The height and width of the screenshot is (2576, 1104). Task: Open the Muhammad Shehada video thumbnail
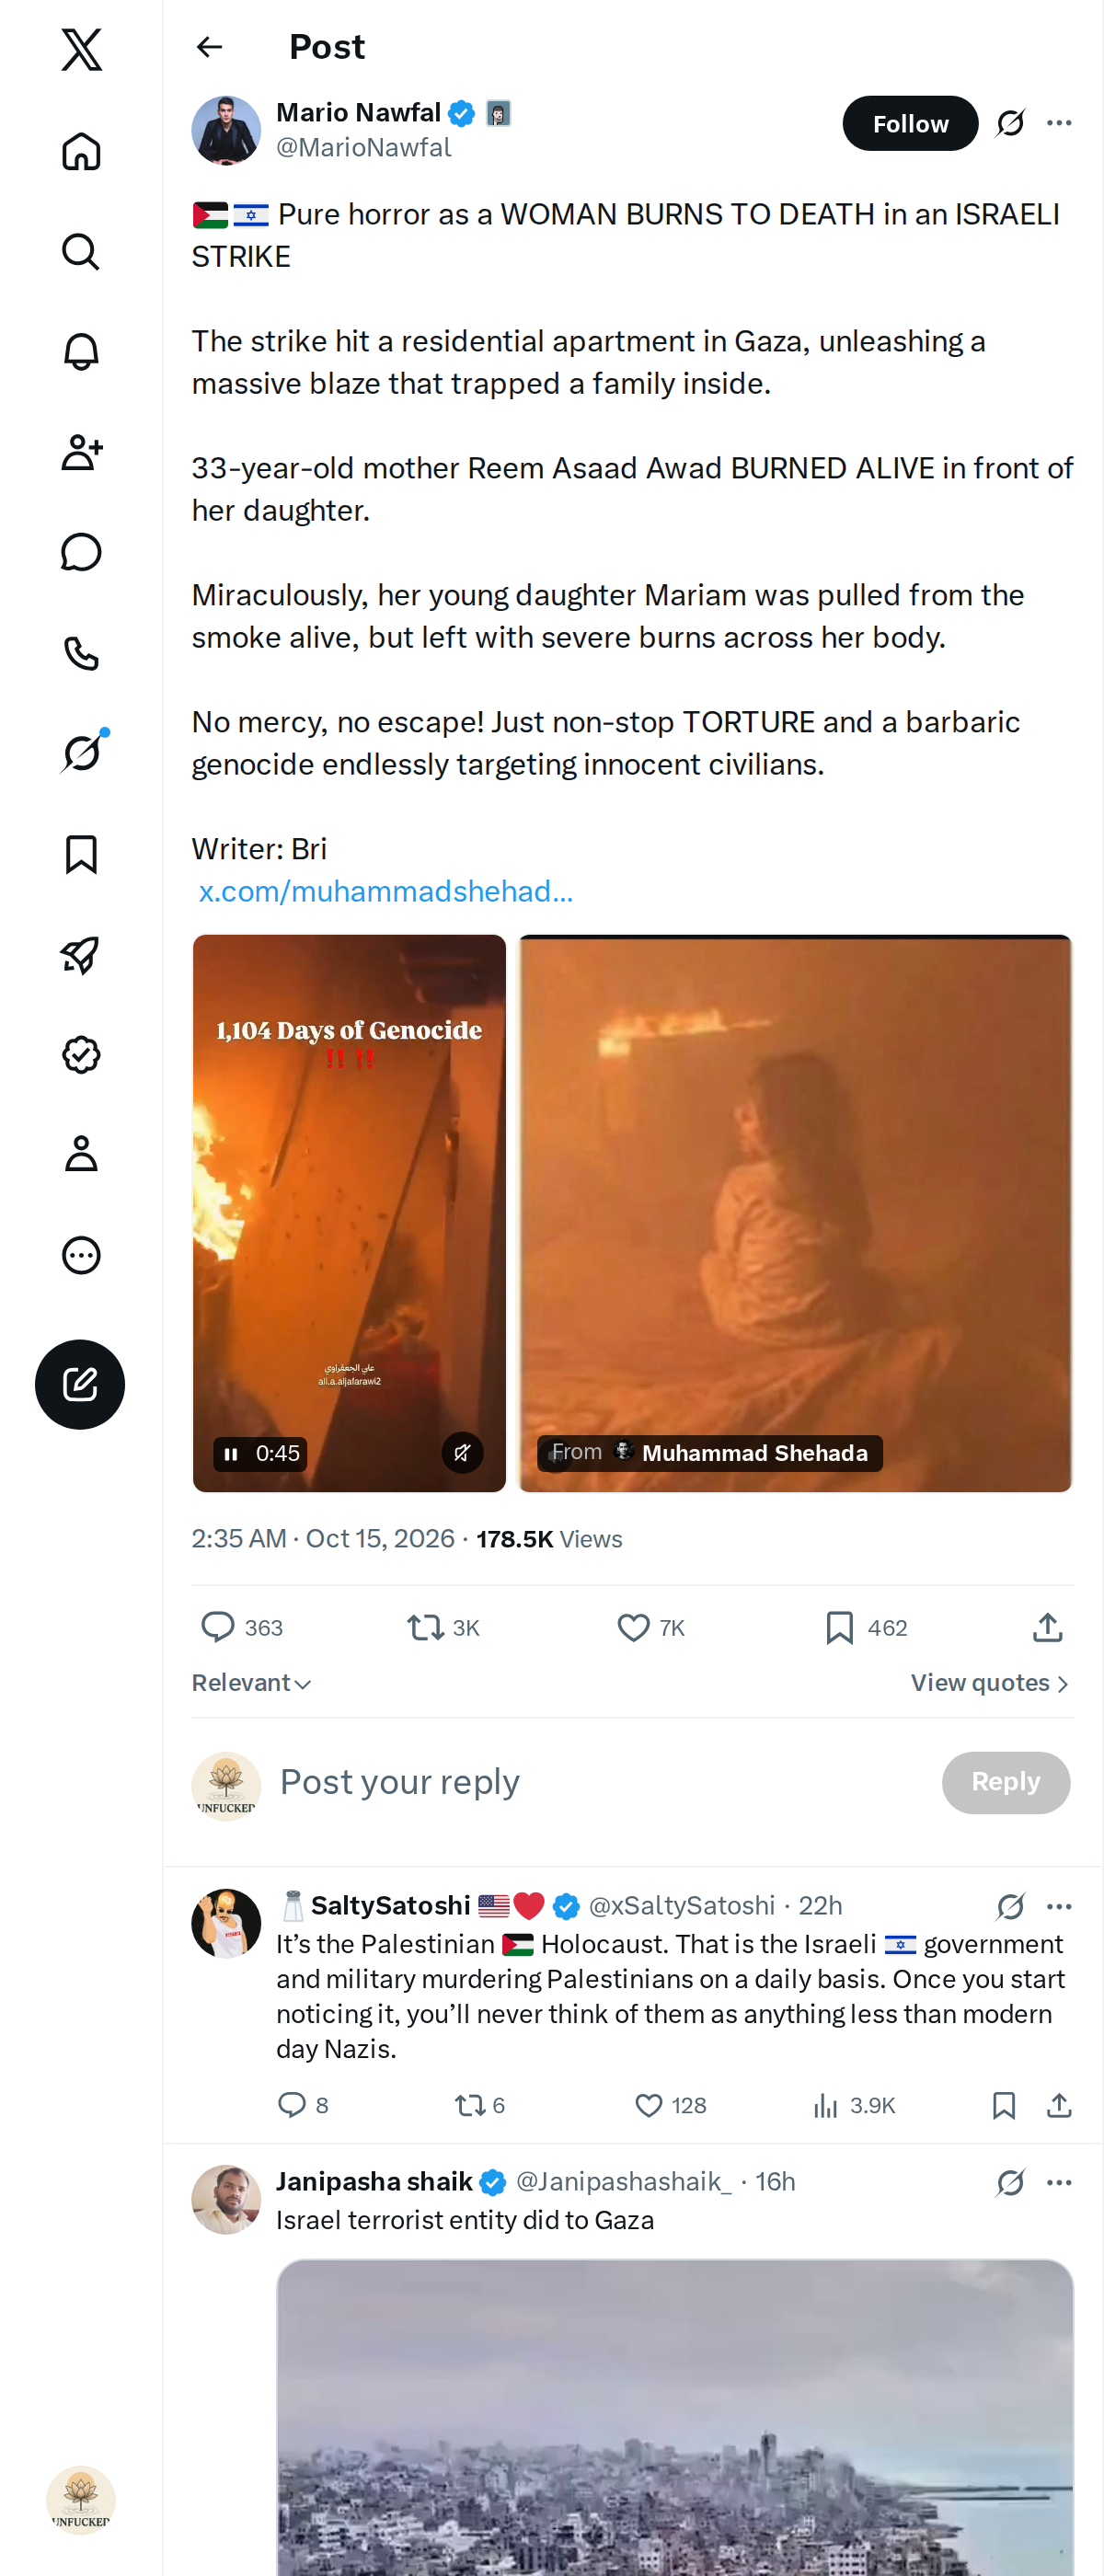[795, 1213]
